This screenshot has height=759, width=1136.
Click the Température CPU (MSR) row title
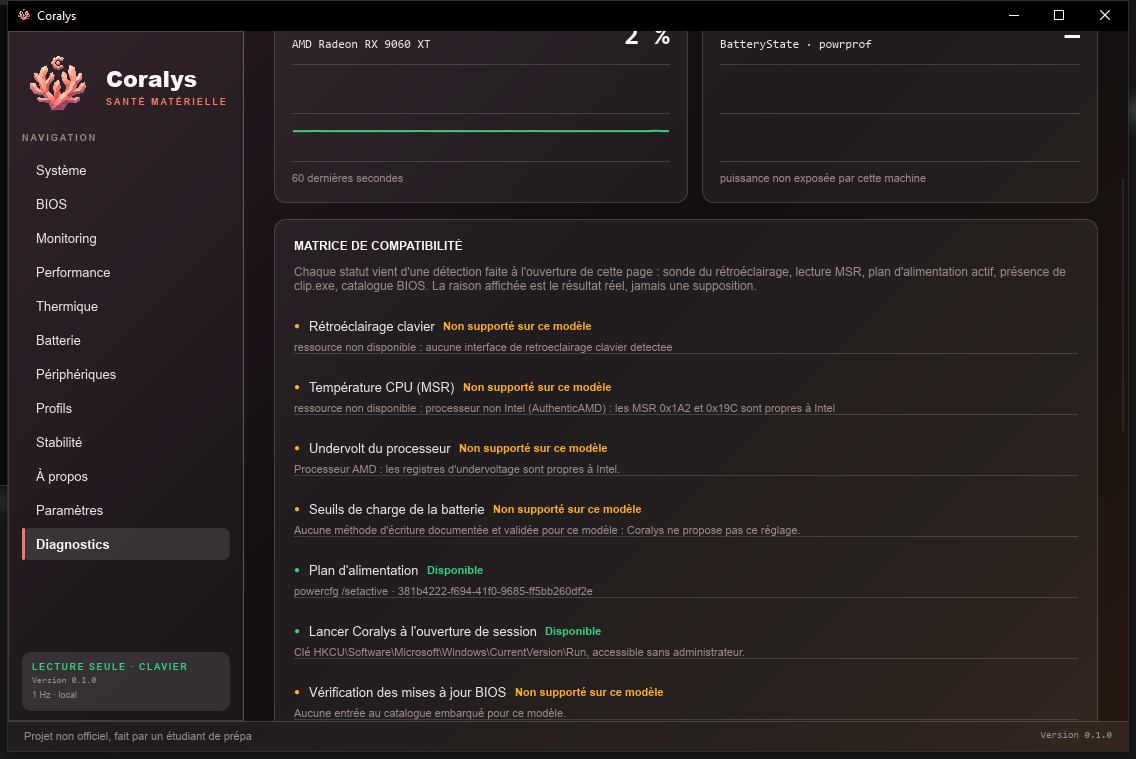click(381, 387)
